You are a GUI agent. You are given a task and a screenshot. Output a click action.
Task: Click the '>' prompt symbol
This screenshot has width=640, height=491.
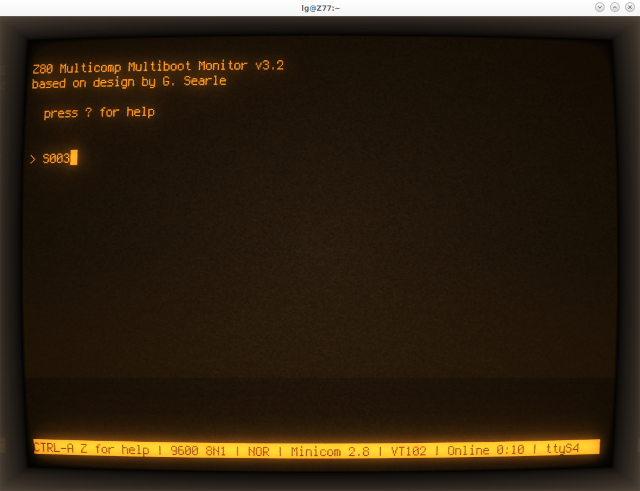[33, 159]
